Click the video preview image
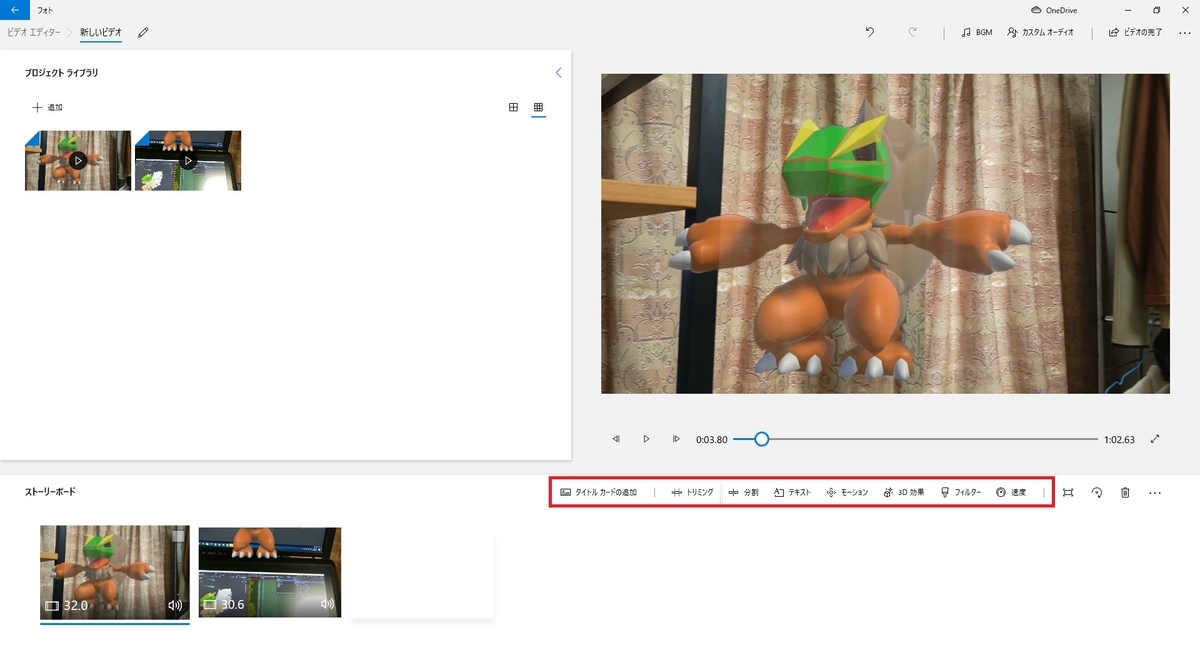 [885, 233]
